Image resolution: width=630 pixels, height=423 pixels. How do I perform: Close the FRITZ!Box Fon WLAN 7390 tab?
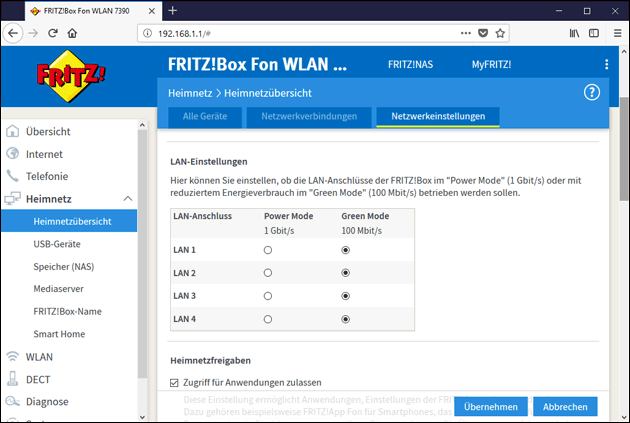tap(152, 11)
